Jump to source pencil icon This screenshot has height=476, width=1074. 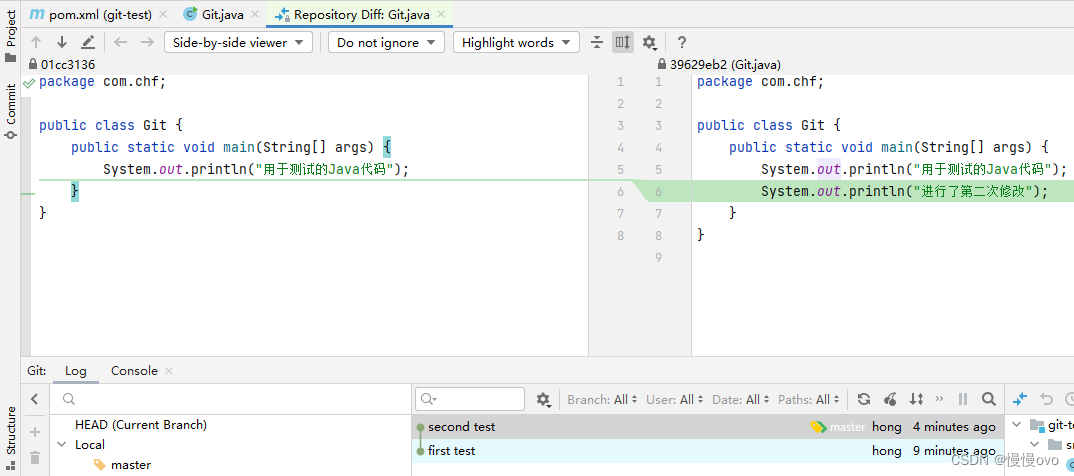coord(88,42)
